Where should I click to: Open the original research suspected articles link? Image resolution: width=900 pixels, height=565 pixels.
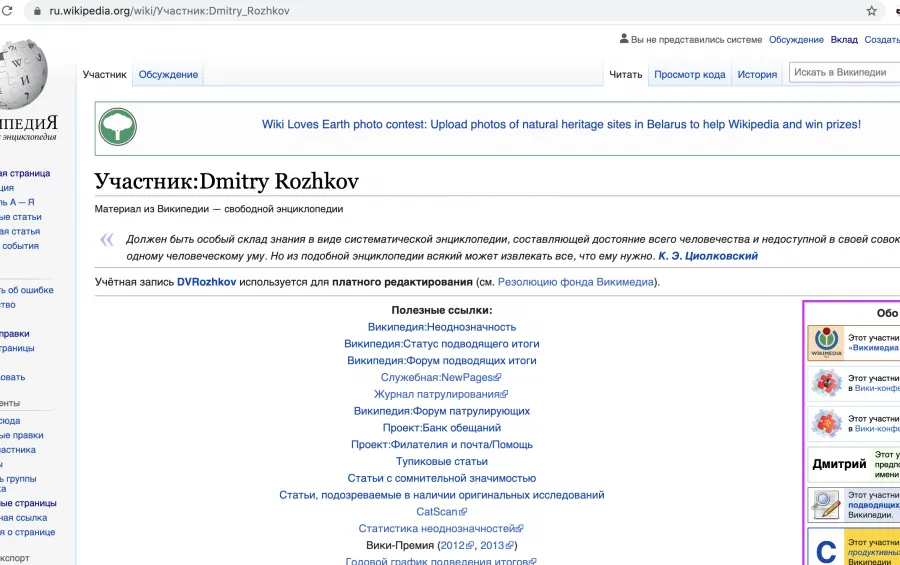[442, 495]
